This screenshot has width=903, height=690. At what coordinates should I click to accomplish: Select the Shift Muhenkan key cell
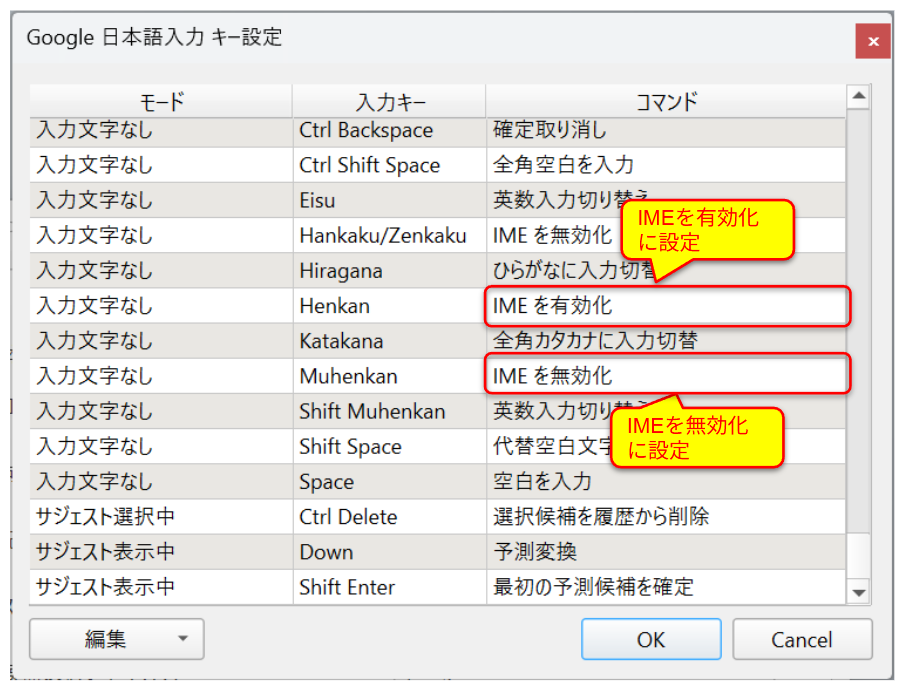coord(390,411)
